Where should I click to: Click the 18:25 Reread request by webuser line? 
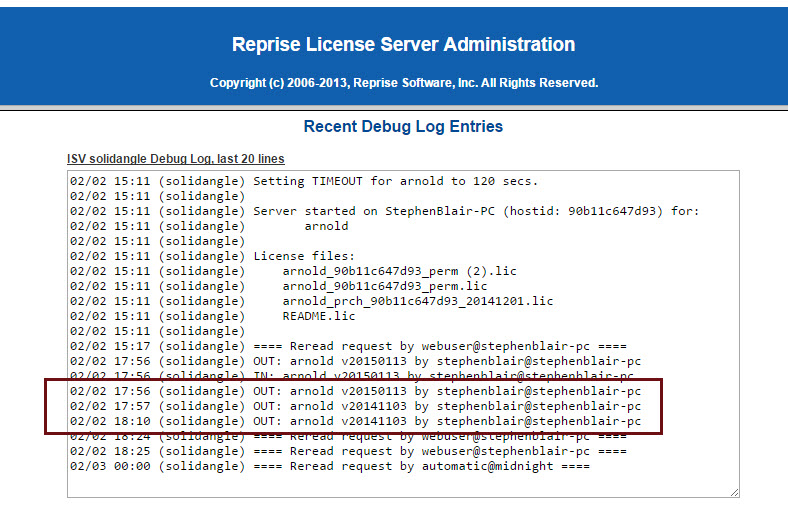(x=440, y=452)
